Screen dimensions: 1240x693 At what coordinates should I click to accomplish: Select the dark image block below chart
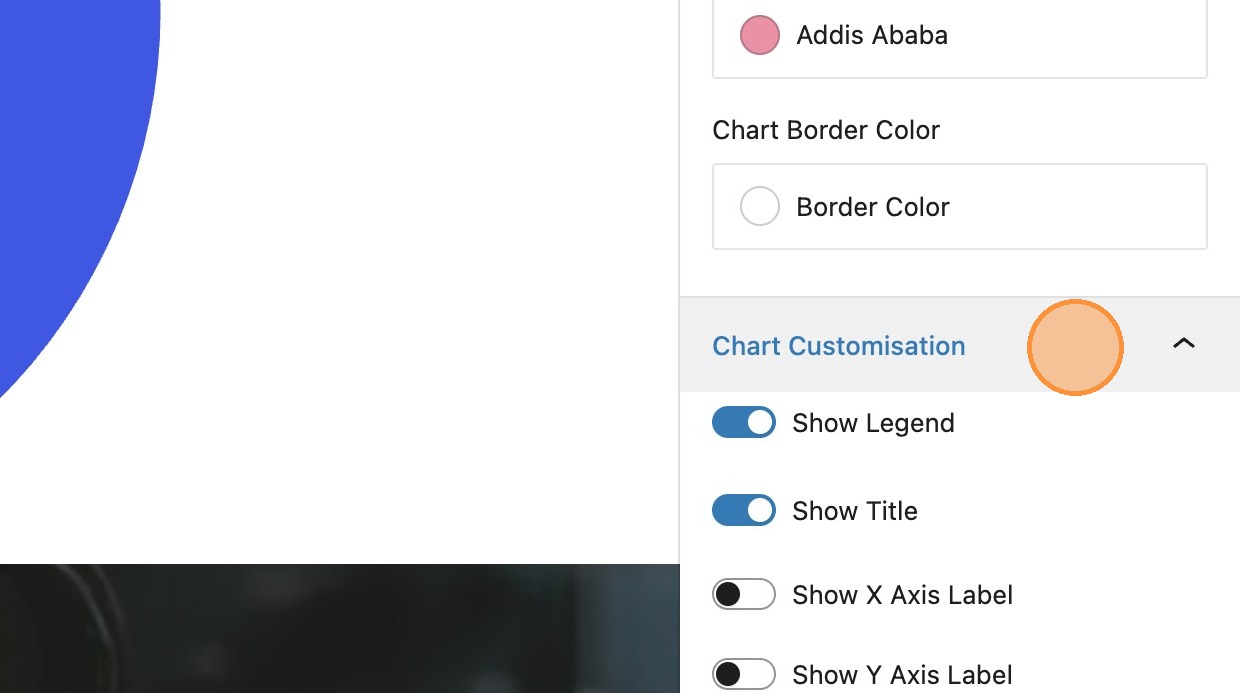point(340,630)
